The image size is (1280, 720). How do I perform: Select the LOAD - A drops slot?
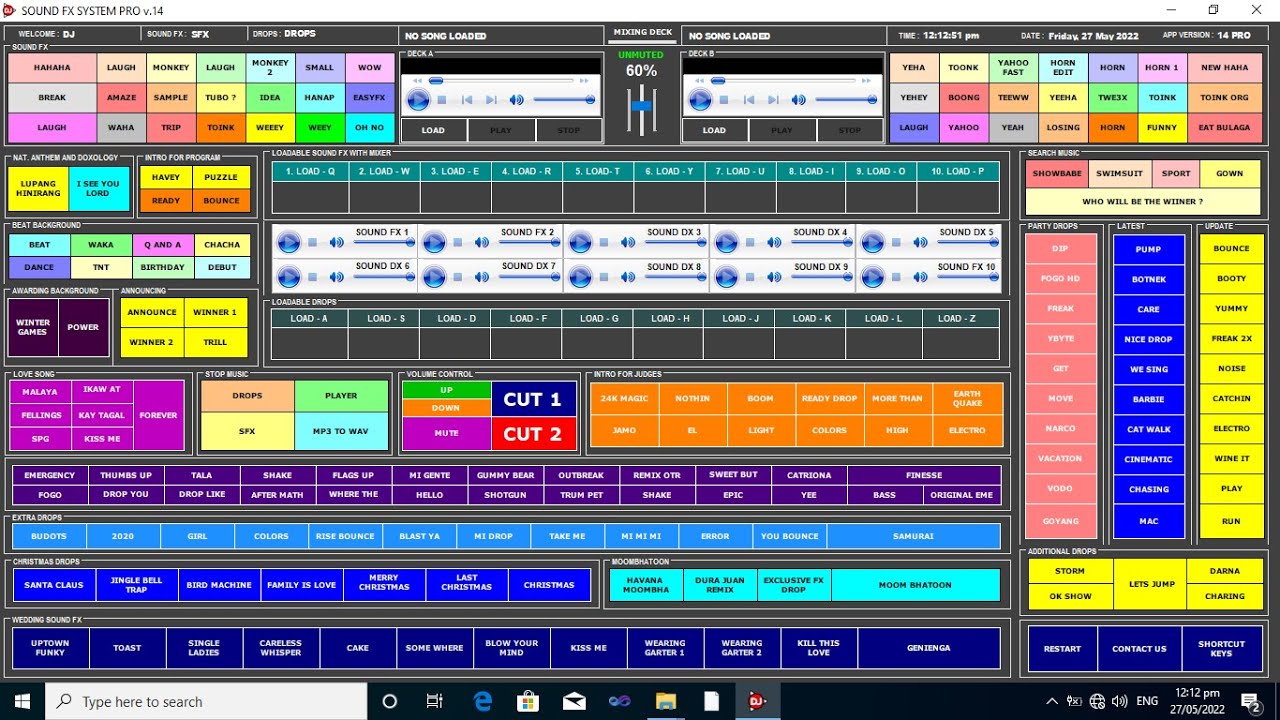coord(309,318)
